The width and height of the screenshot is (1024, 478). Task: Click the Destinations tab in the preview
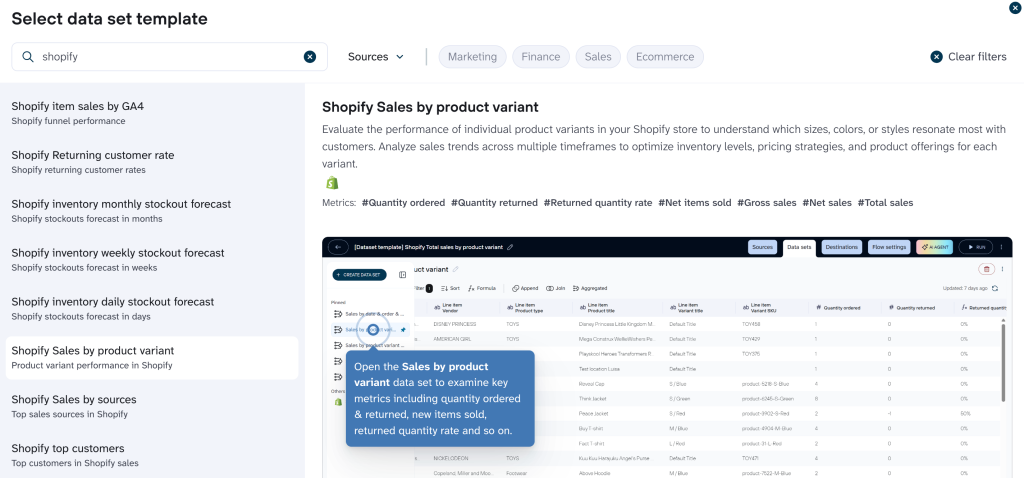point(842,247)
